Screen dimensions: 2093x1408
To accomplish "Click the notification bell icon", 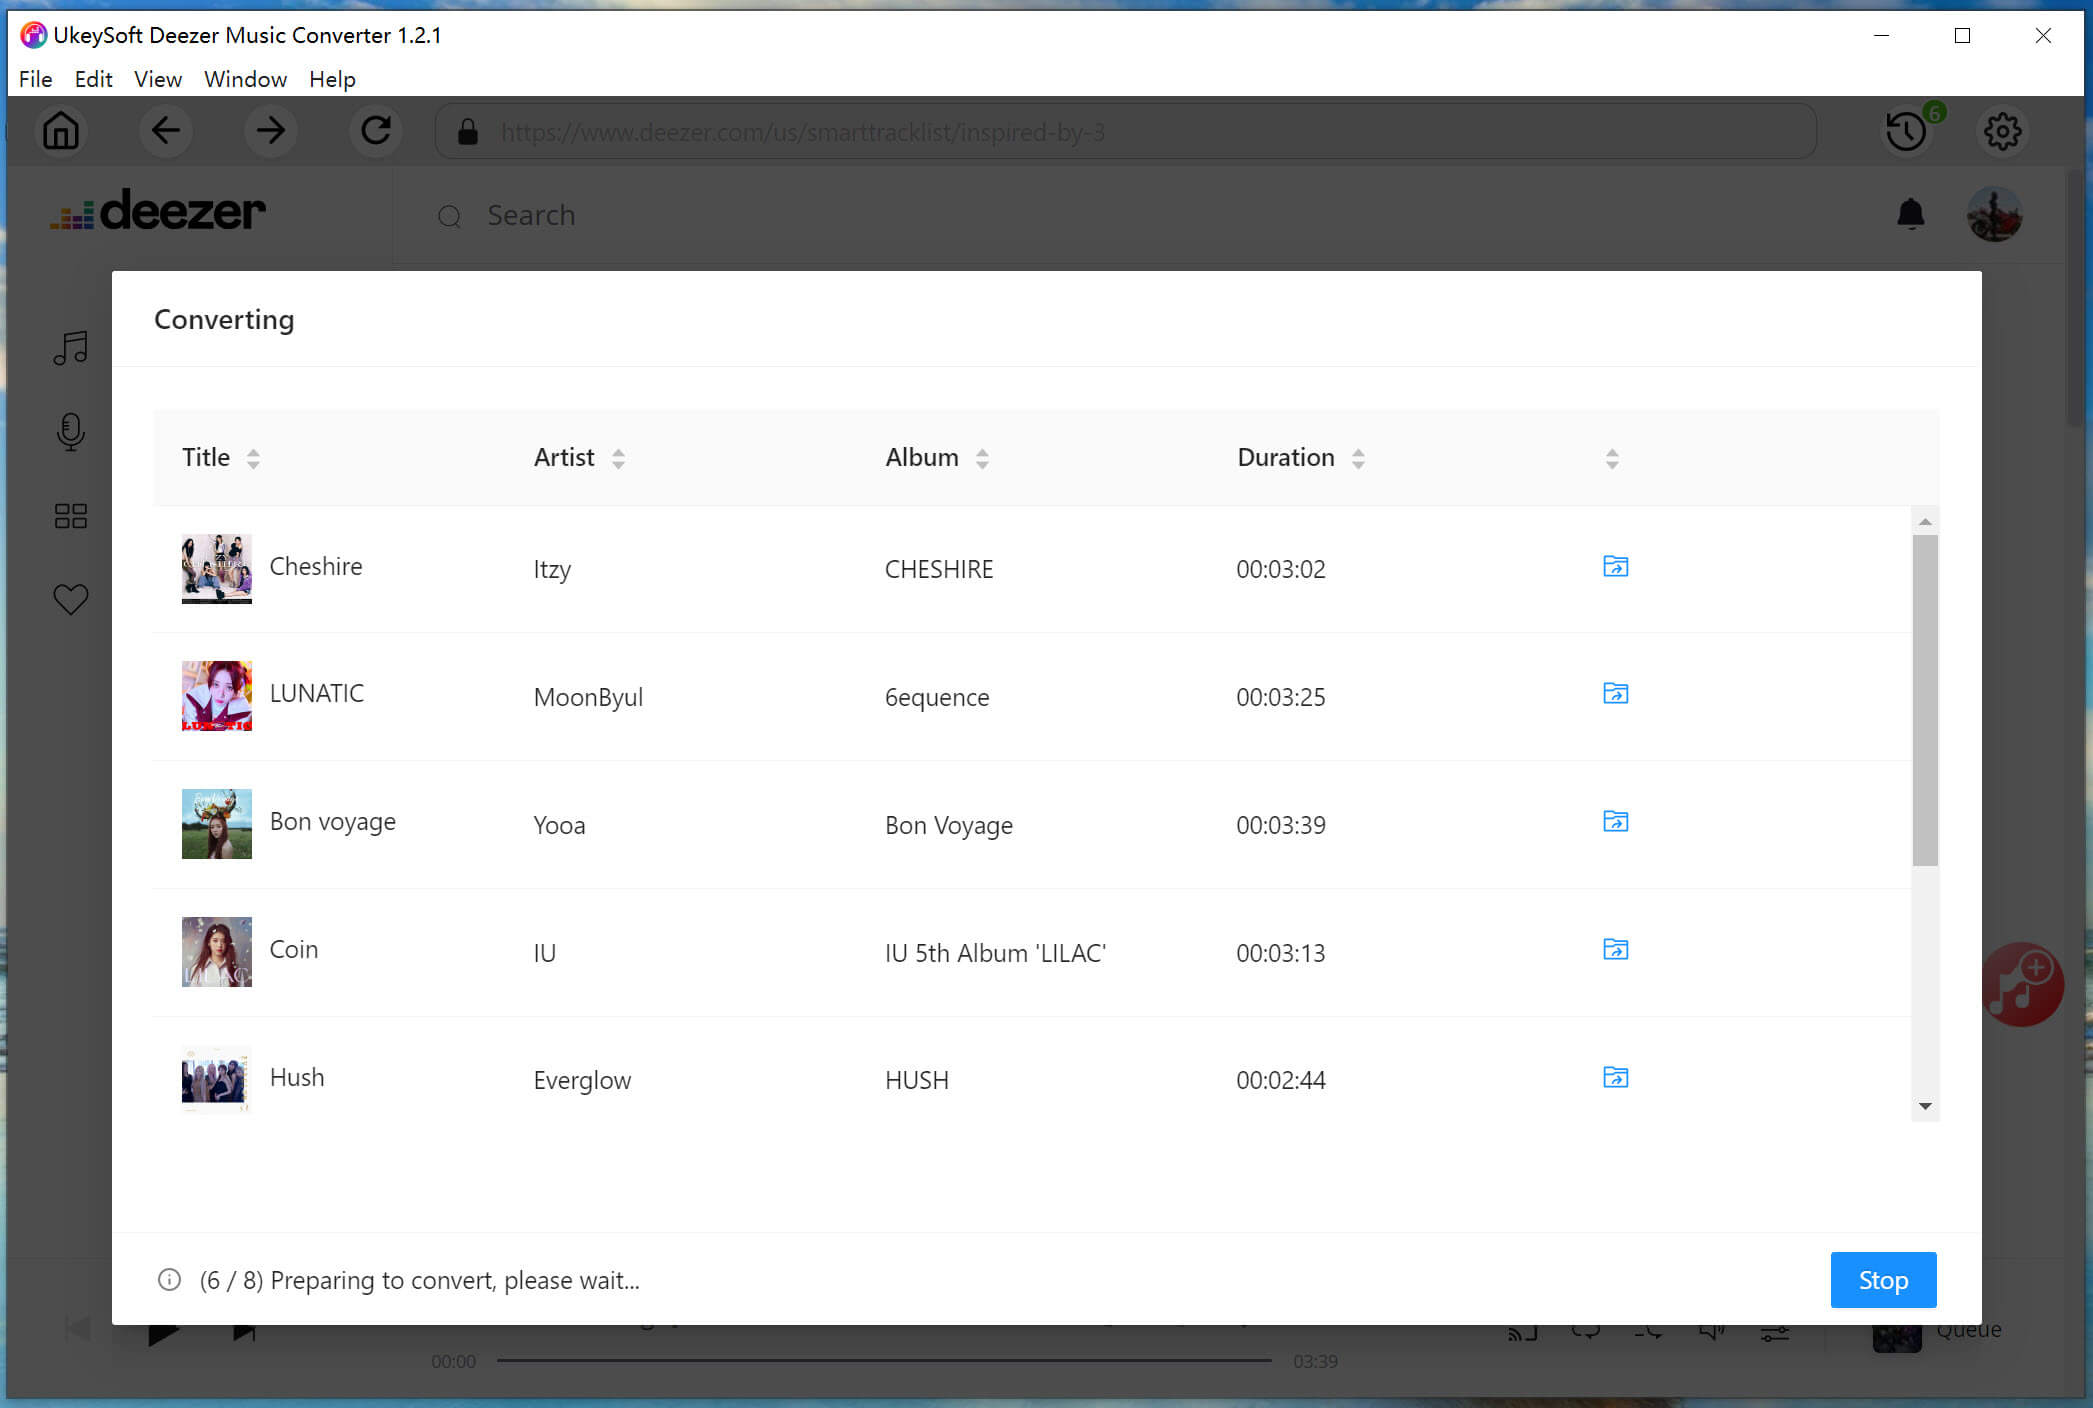I will coord(1911,214).
